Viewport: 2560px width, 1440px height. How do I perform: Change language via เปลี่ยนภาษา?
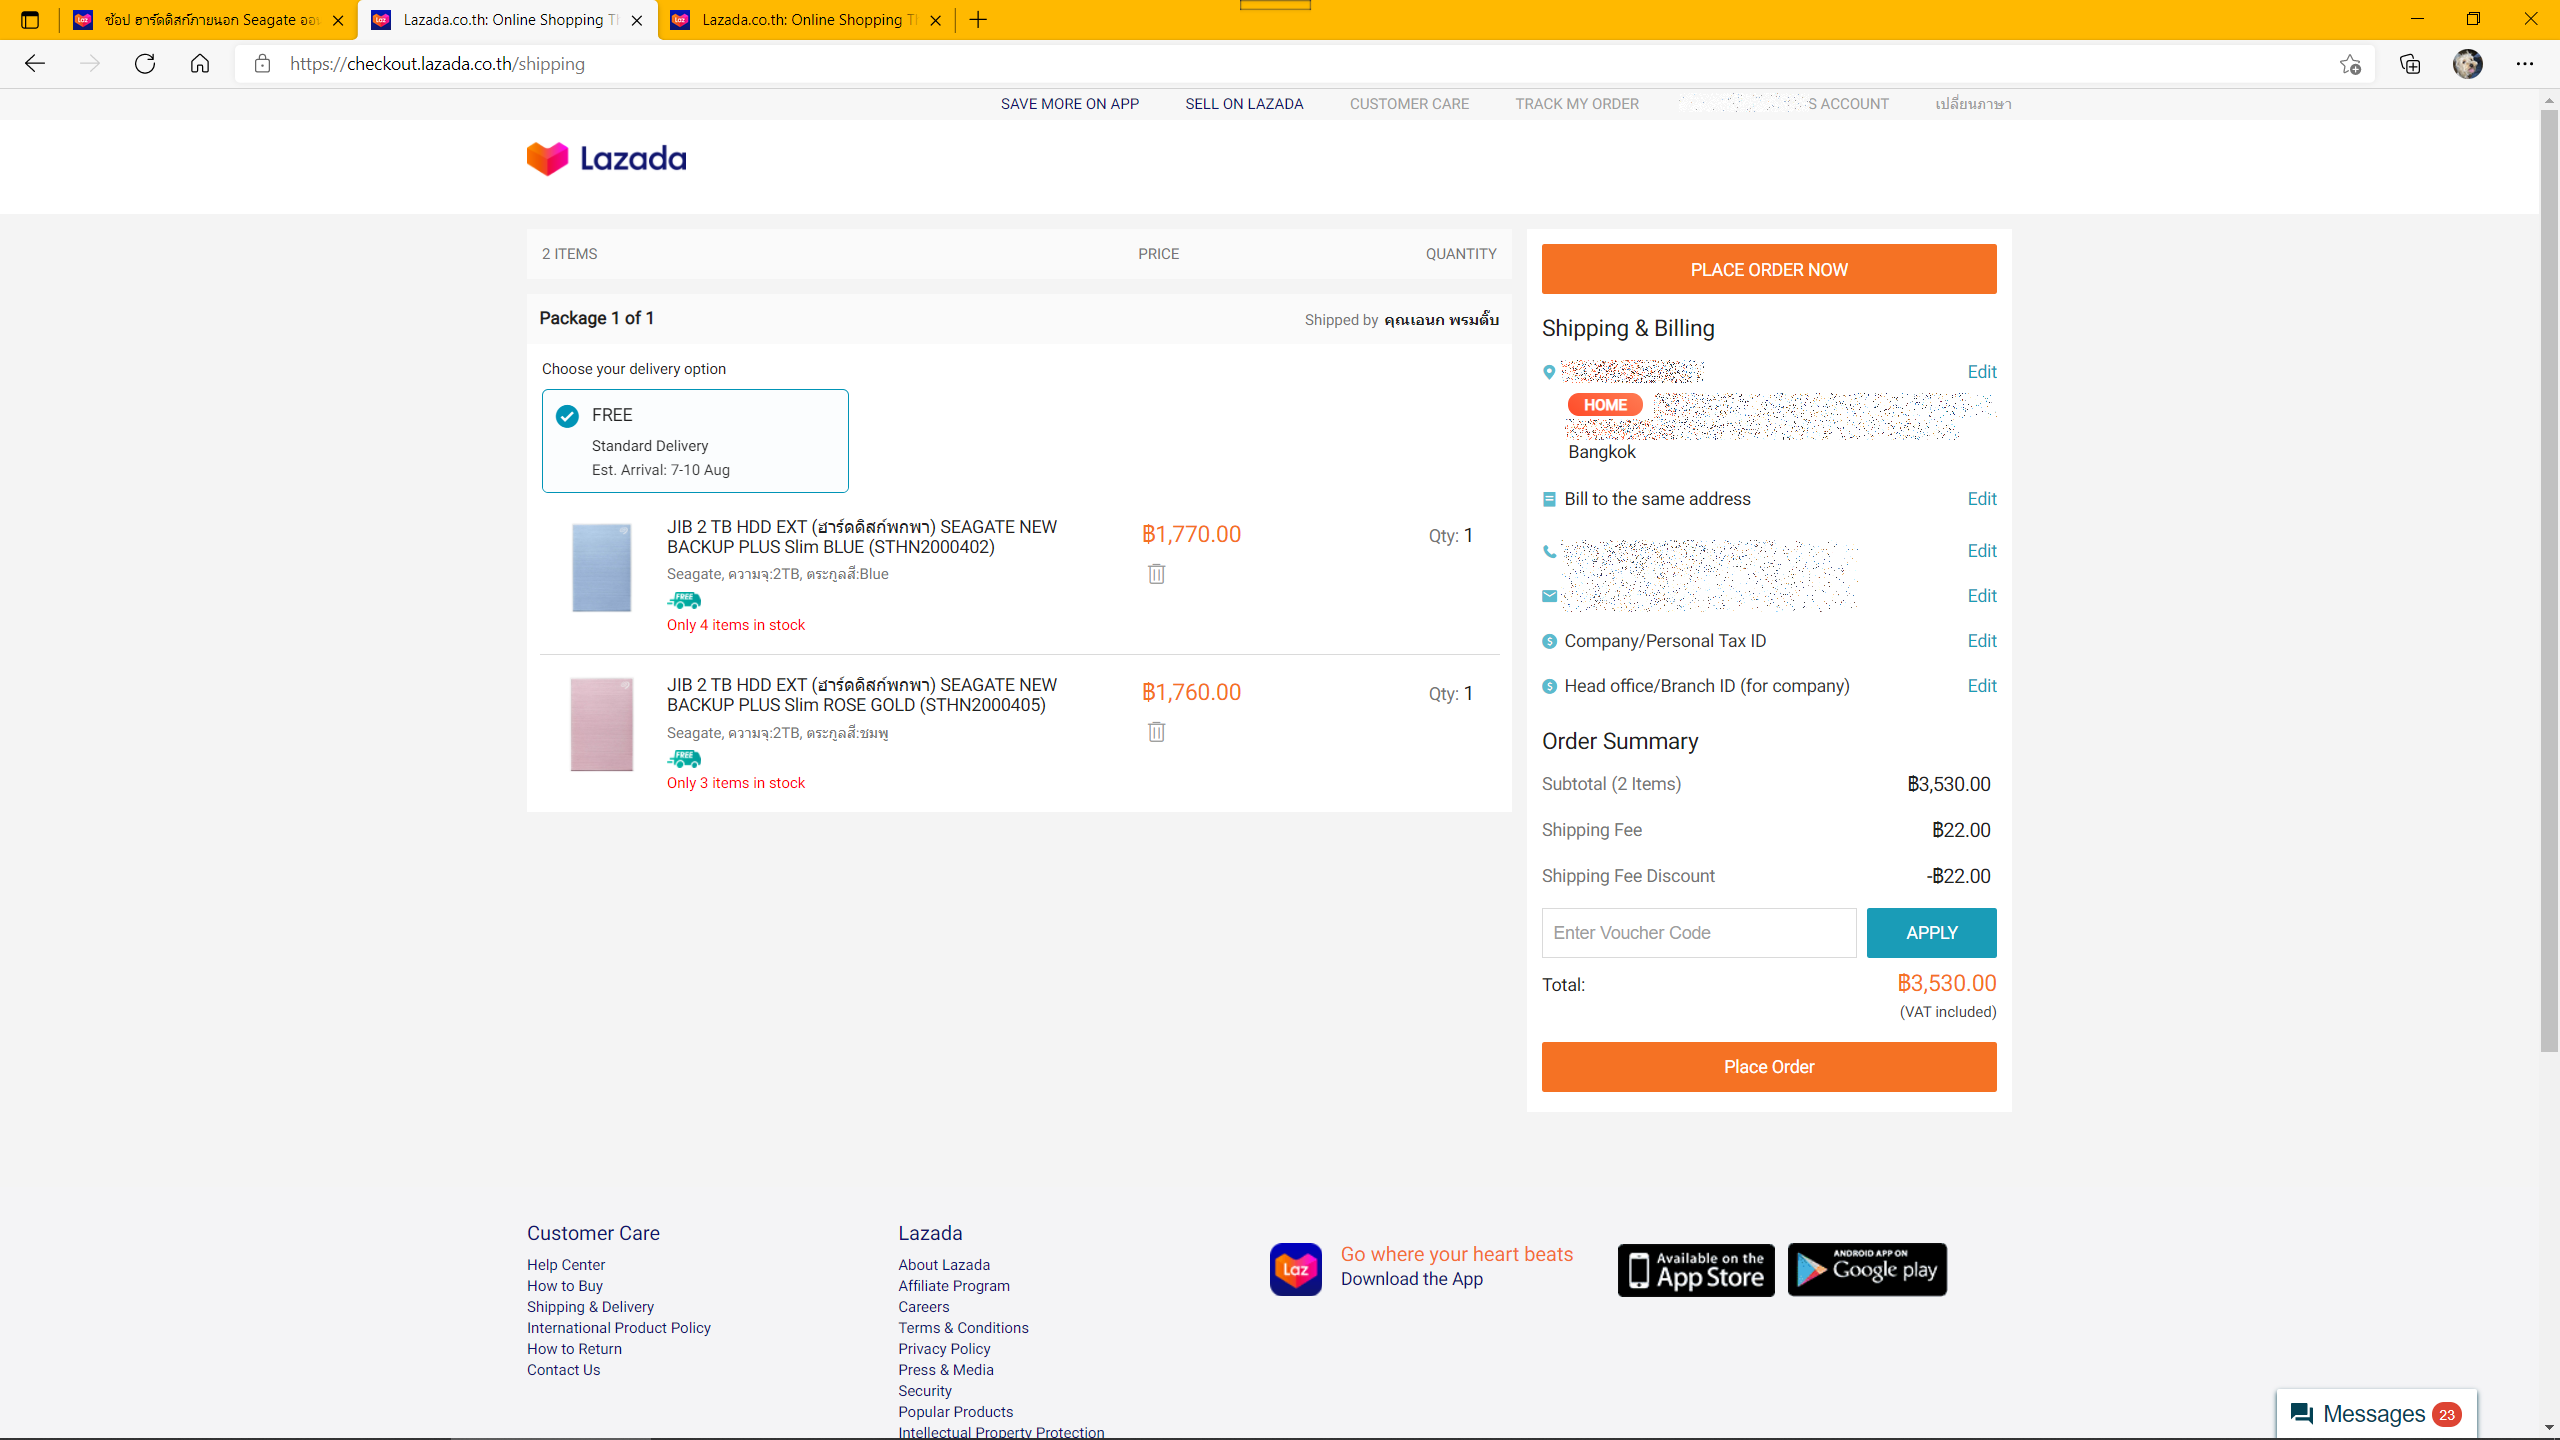(x=1972, y=104)
